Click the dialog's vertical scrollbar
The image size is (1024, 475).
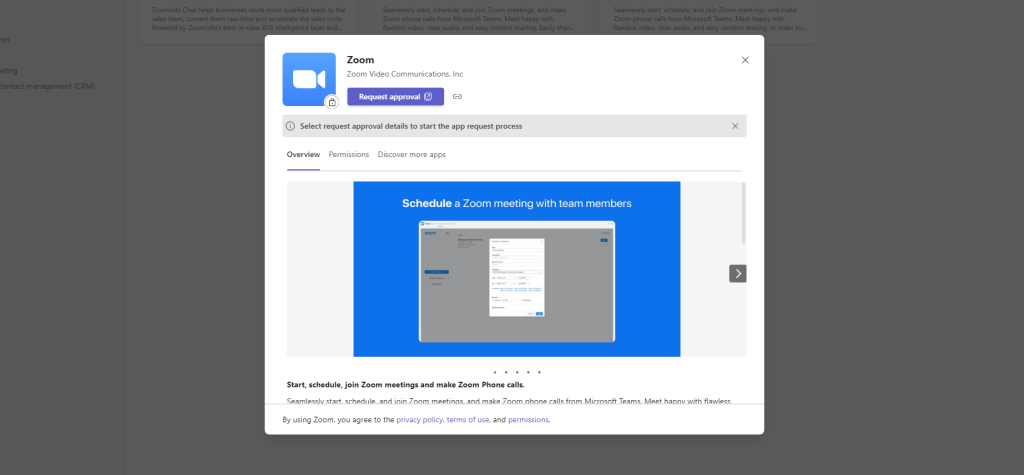[x=743, y=212]
